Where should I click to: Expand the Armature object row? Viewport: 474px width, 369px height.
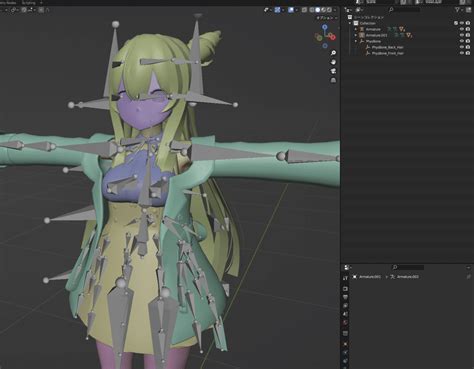coord(356,29)
